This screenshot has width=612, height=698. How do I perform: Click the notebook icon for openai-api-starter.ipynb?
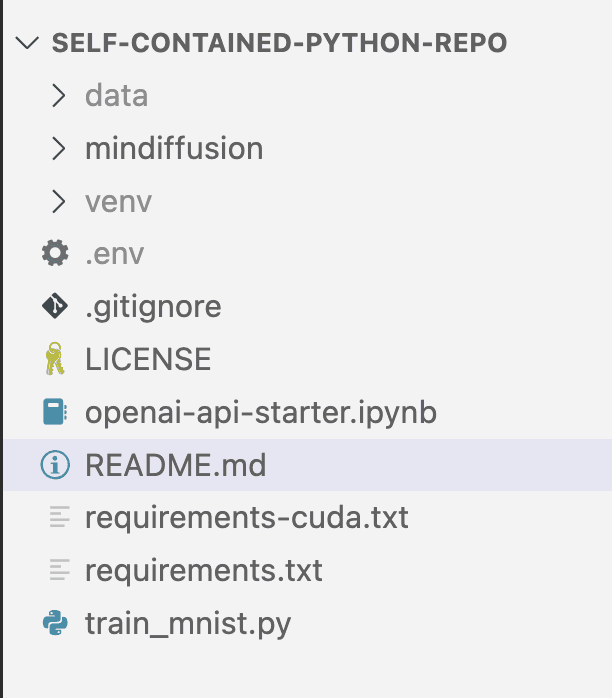pos(55,412)
